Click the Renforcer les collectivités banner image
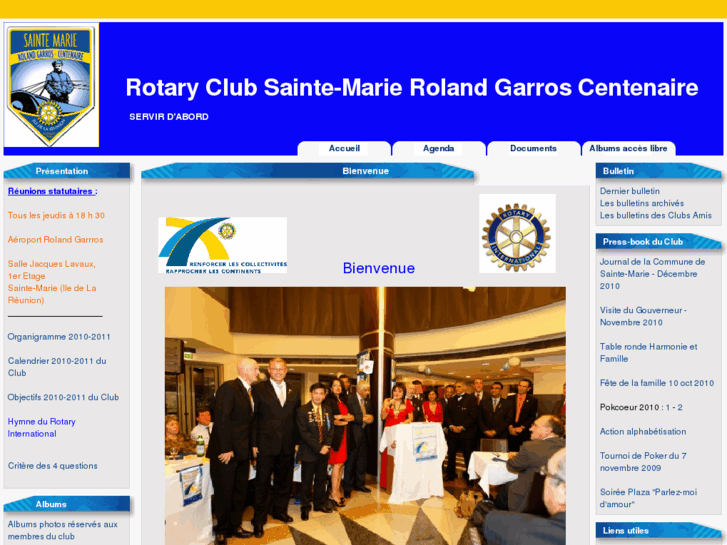 222,245
